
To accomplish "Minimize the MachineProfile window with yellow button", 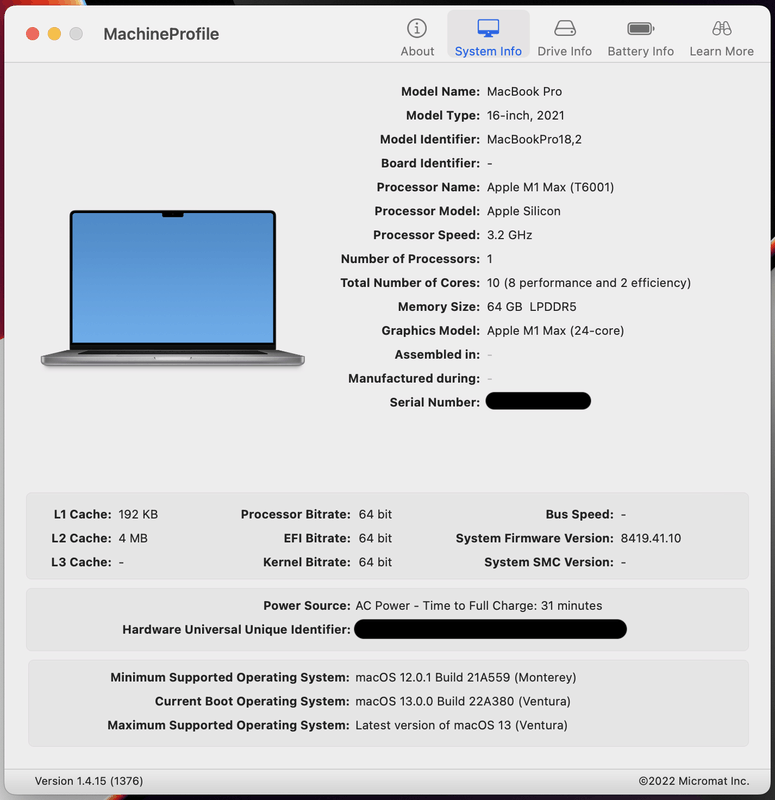I will tap(54, 34).
